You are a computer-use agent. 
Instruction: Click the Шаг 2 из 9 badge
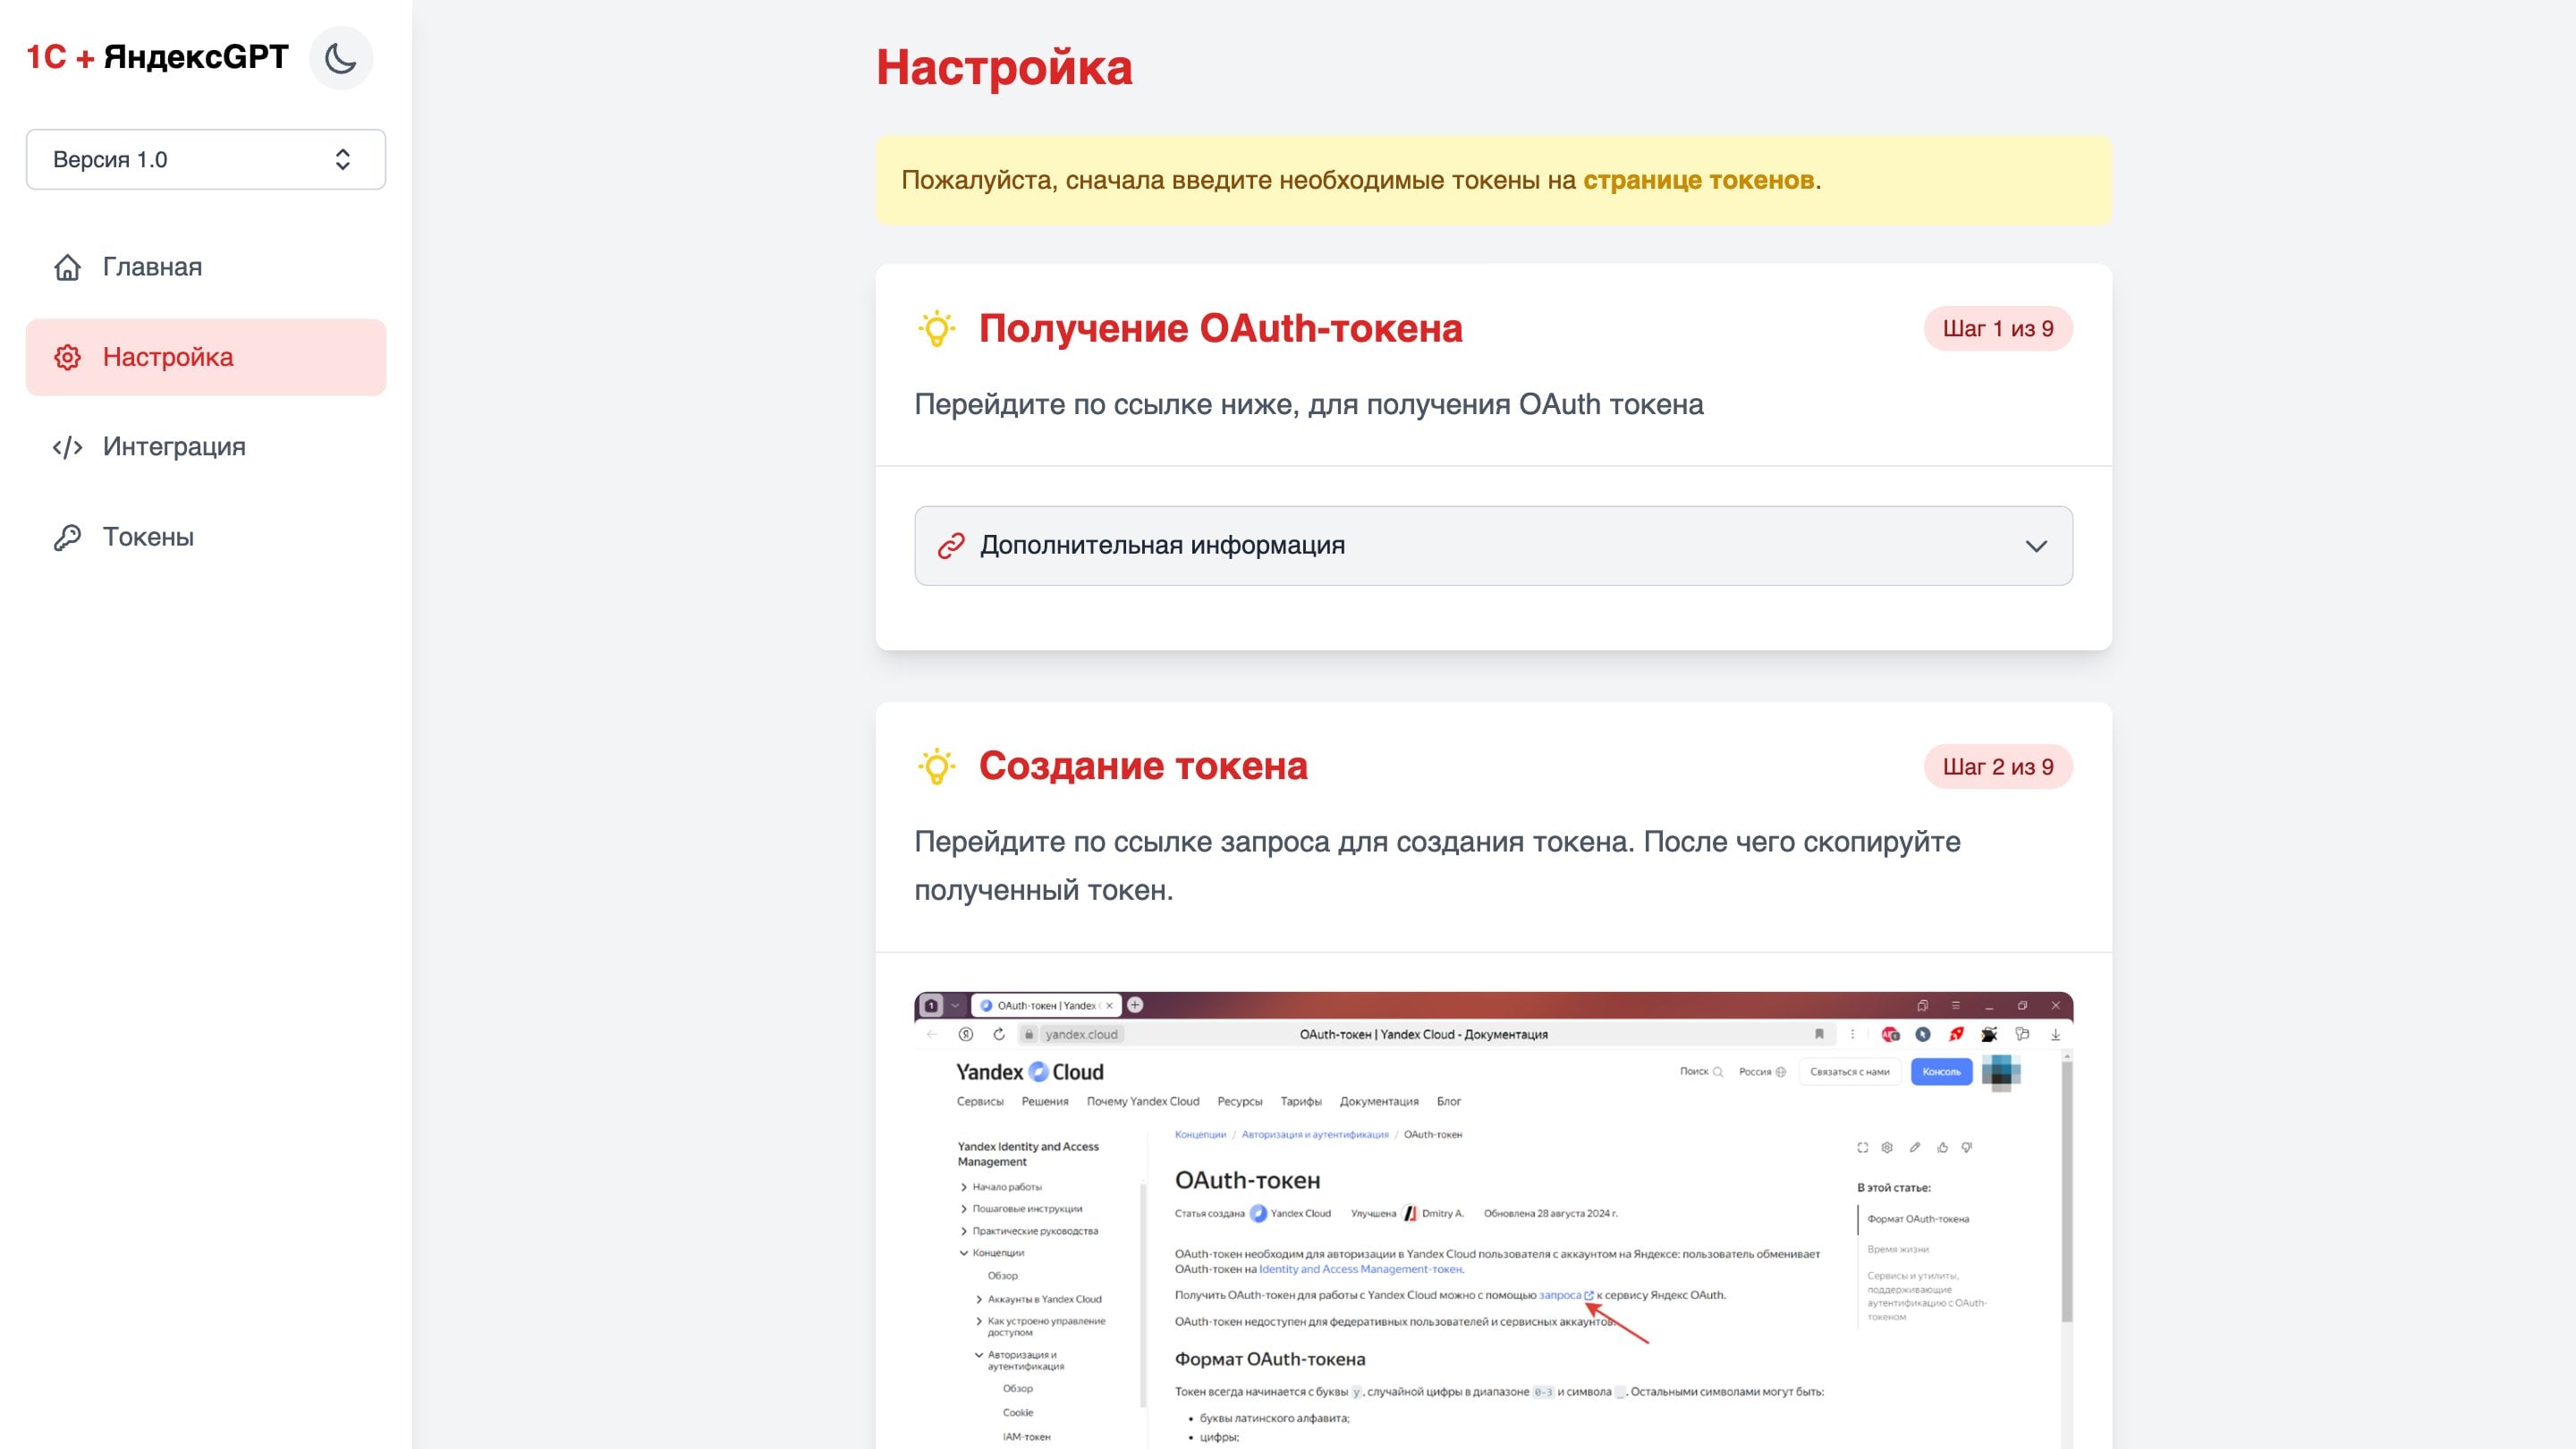1998,767
